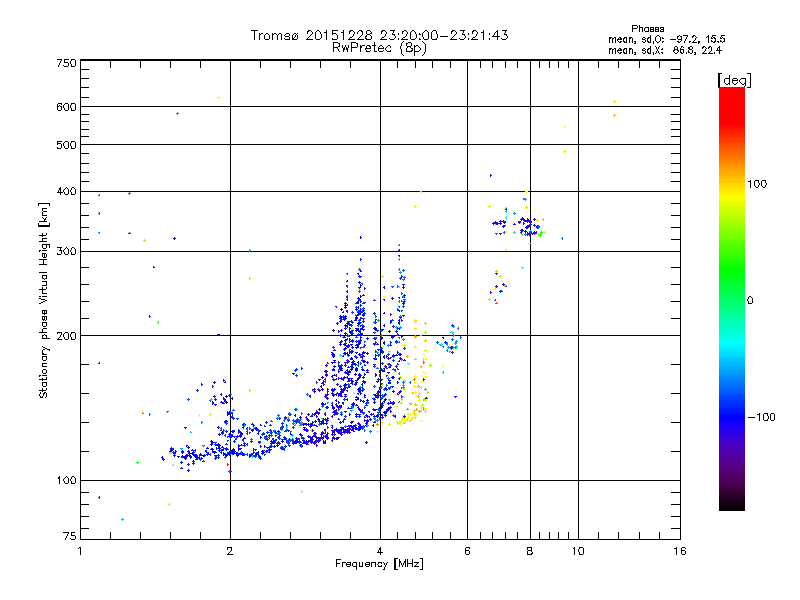This screenshot has height=600, width=800.
Task: Click the 'Stationary phase Virtual Height [km]' axis label
Action: pyautogui.click(x=44, y=301)
